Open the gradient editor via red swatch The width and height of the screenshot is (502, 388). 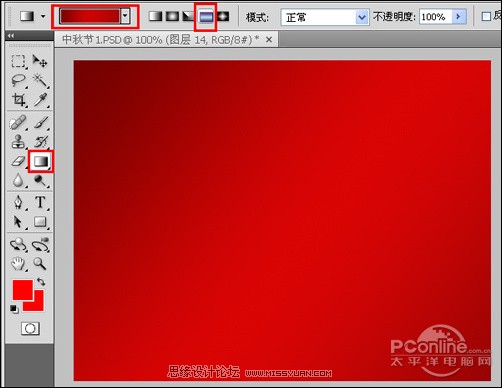pyautogui.click(x=89, y=16)
